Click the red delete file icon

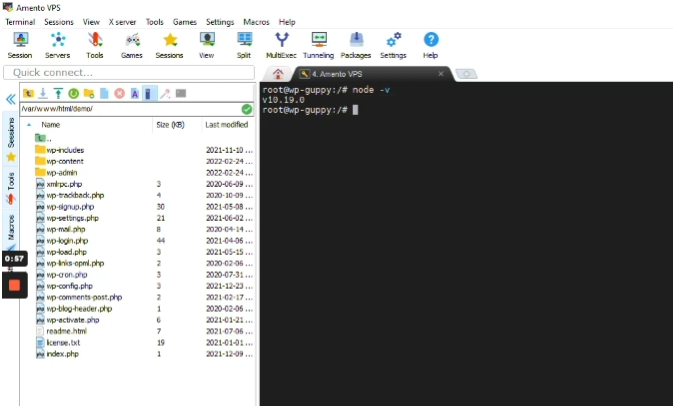(119, 93)
